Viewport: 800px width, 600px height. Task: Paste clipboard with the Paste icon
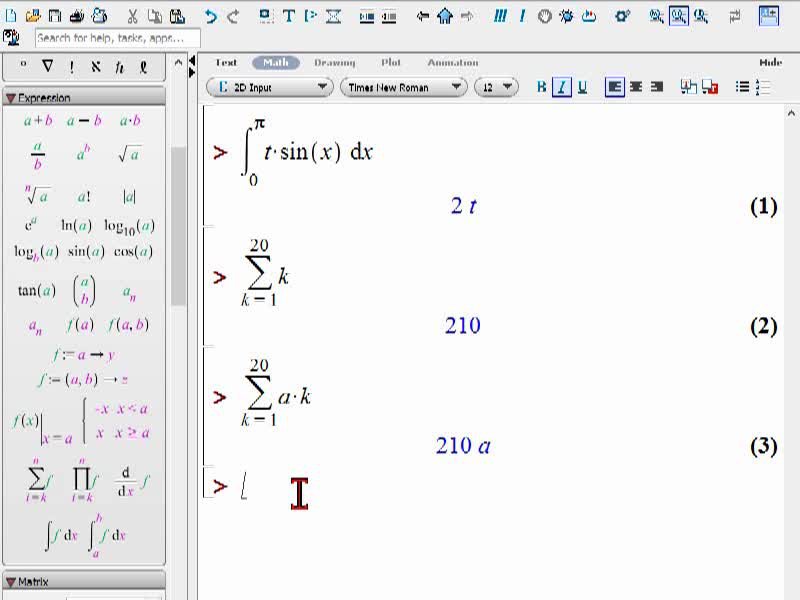click(177, 16)
